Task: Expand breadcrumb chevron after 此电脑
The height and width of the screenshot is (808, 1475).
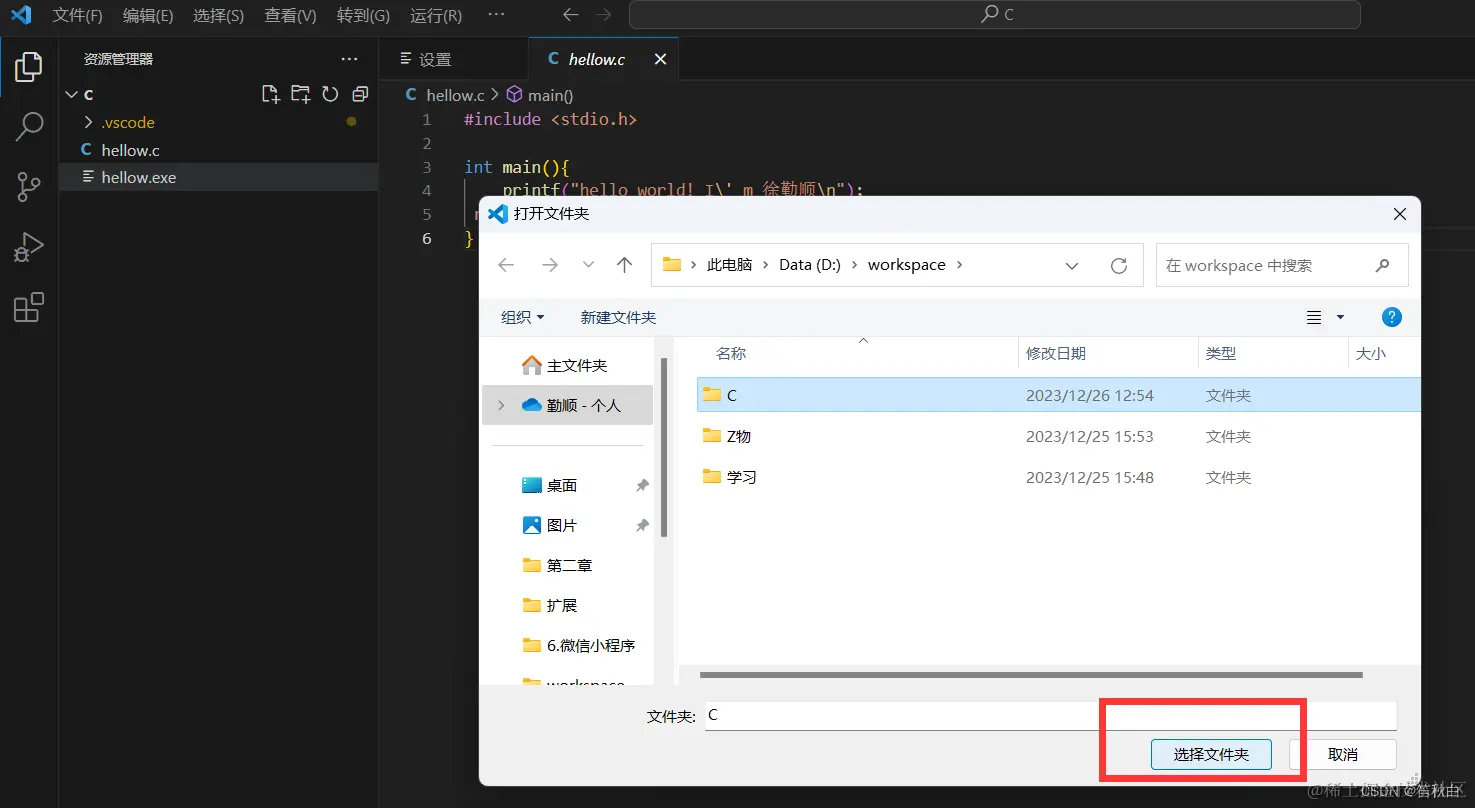Action: coord(766,265)
